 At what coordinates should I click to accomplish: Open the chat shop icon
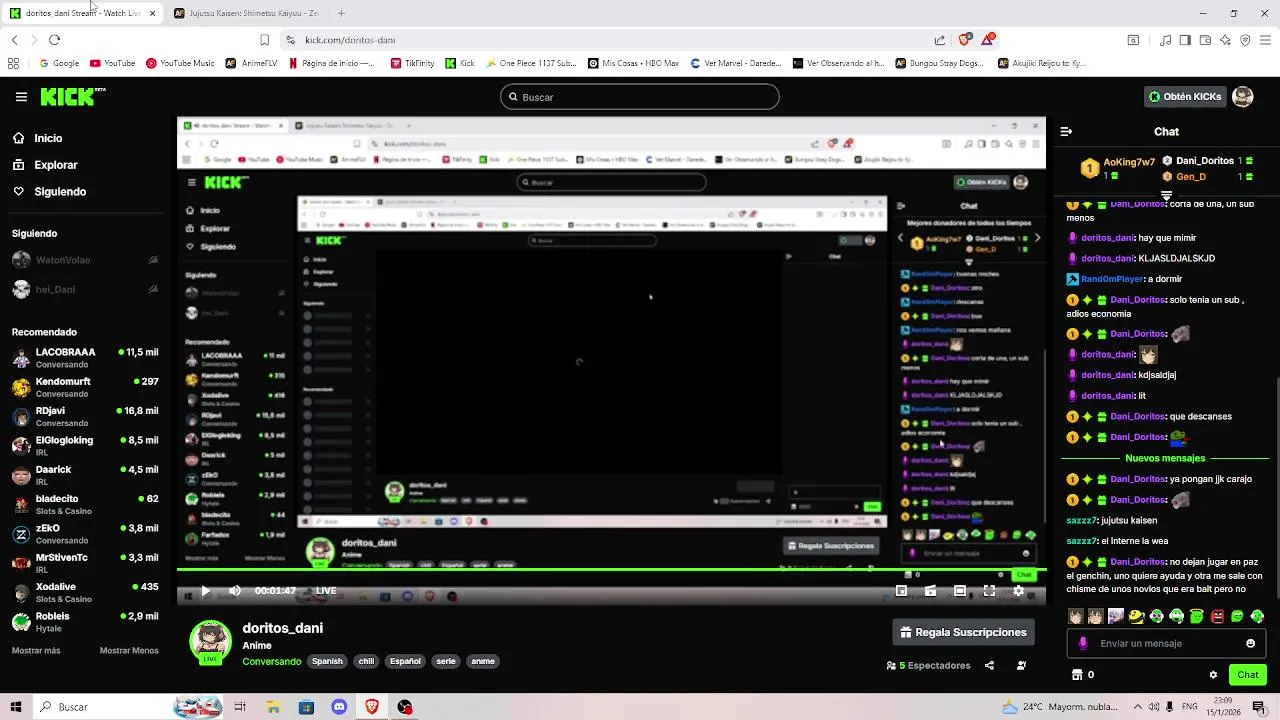tap(1077, 675)
